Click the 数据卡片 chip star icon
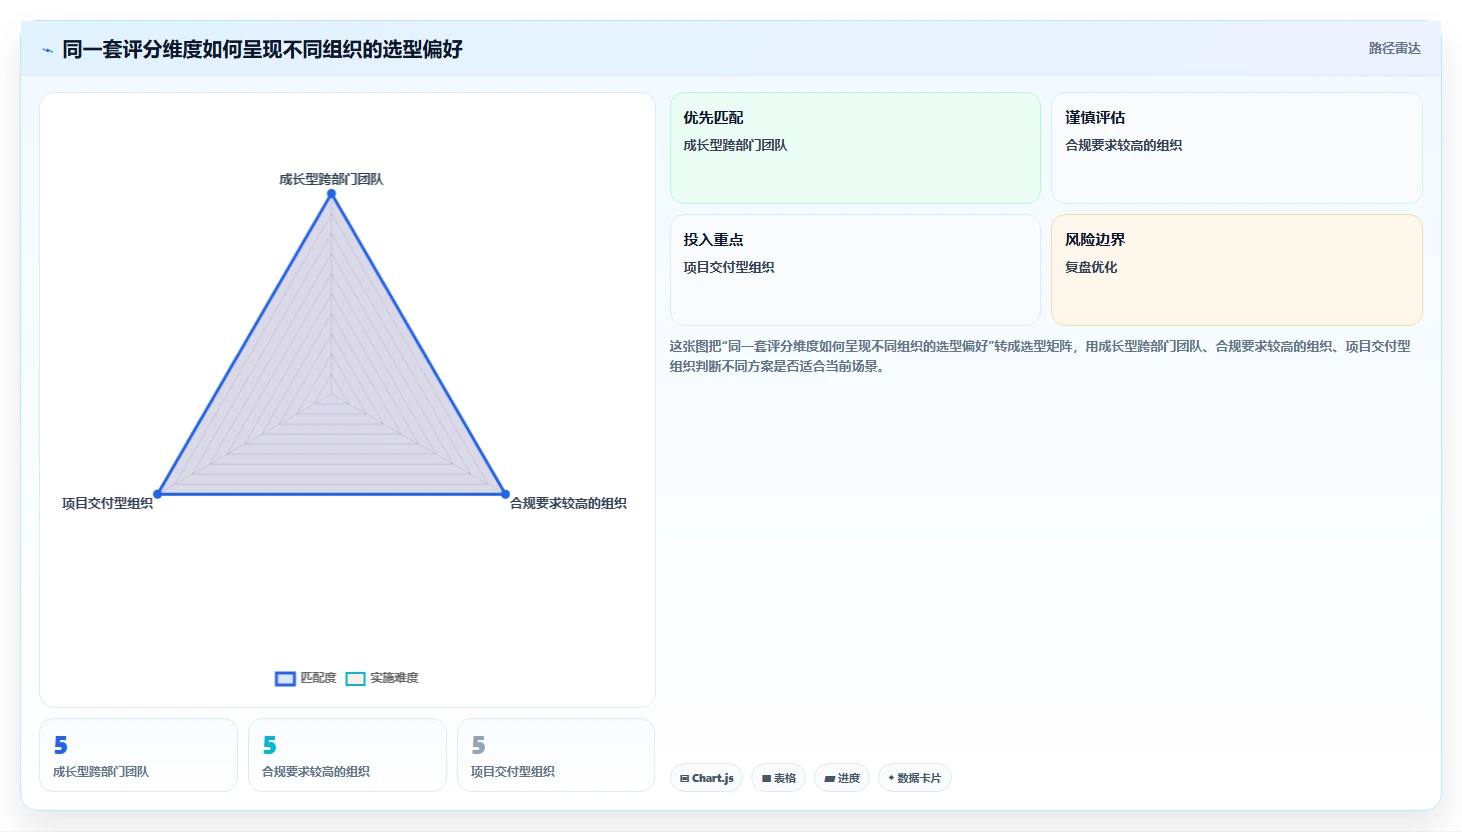The height and width of the screenshot is (832, 1462). coord(891,778)
